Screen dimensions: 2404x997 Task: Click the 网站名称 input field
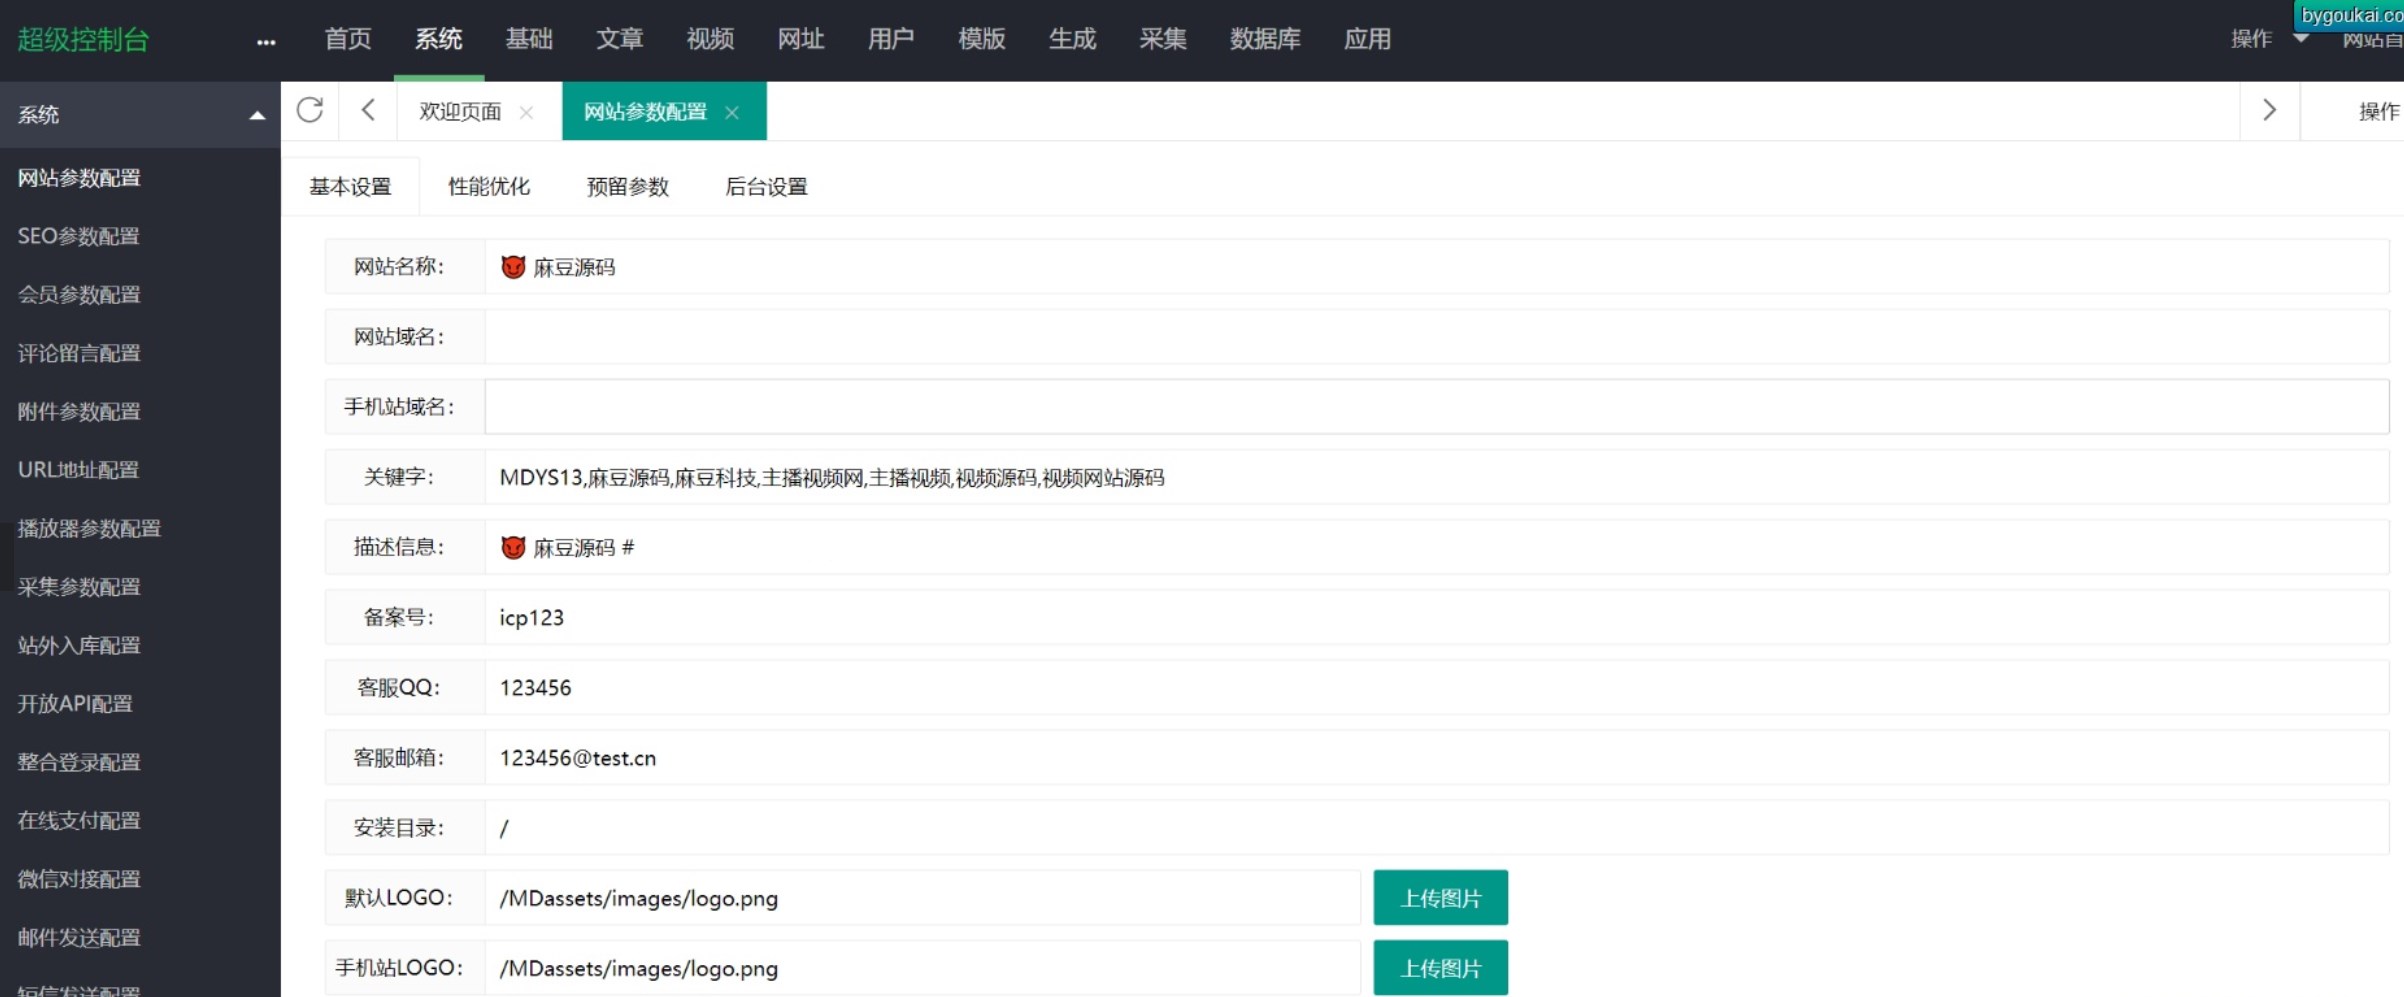pos(1437,266)
